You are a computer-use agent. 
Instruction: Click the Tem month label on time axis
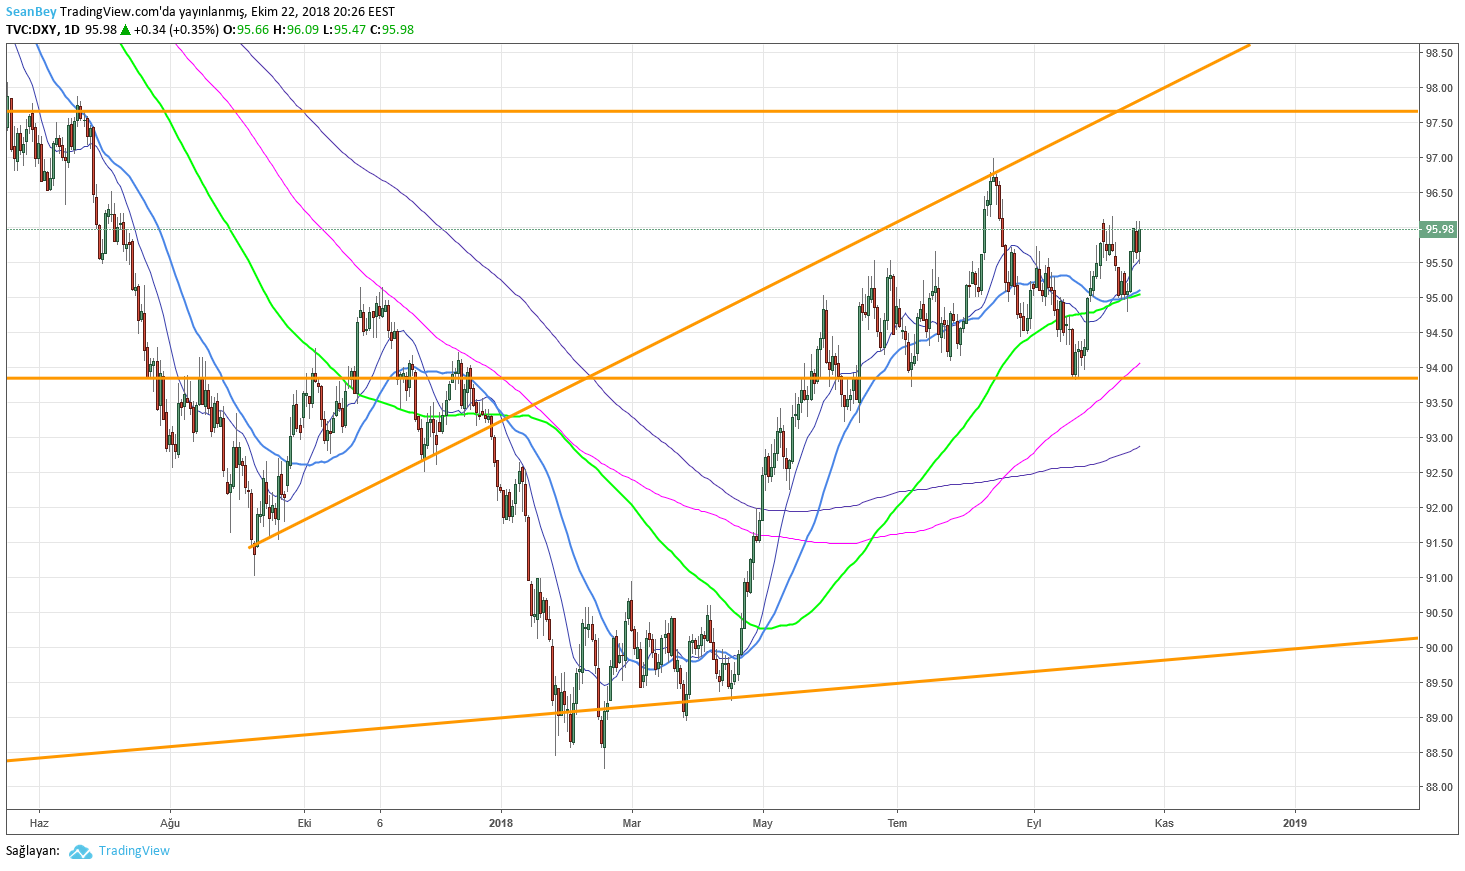[x=898, y=823]
